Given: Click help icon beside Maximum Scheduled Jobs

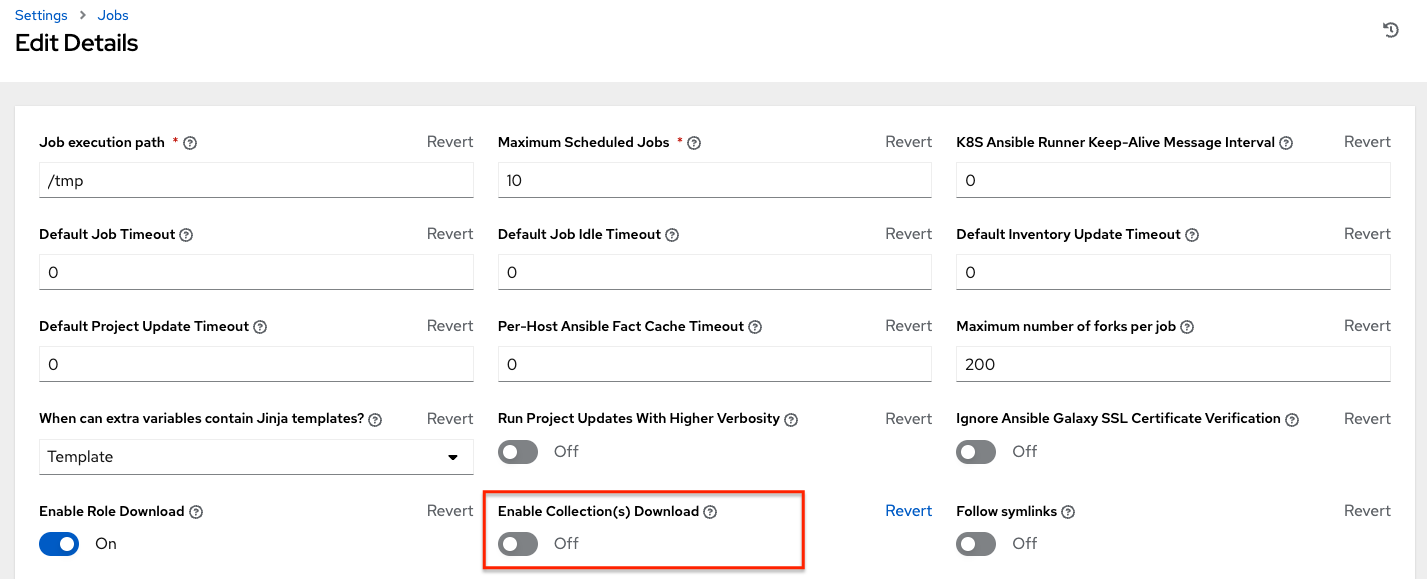Looking at the screenshot, I should click(x=695, y=142).
